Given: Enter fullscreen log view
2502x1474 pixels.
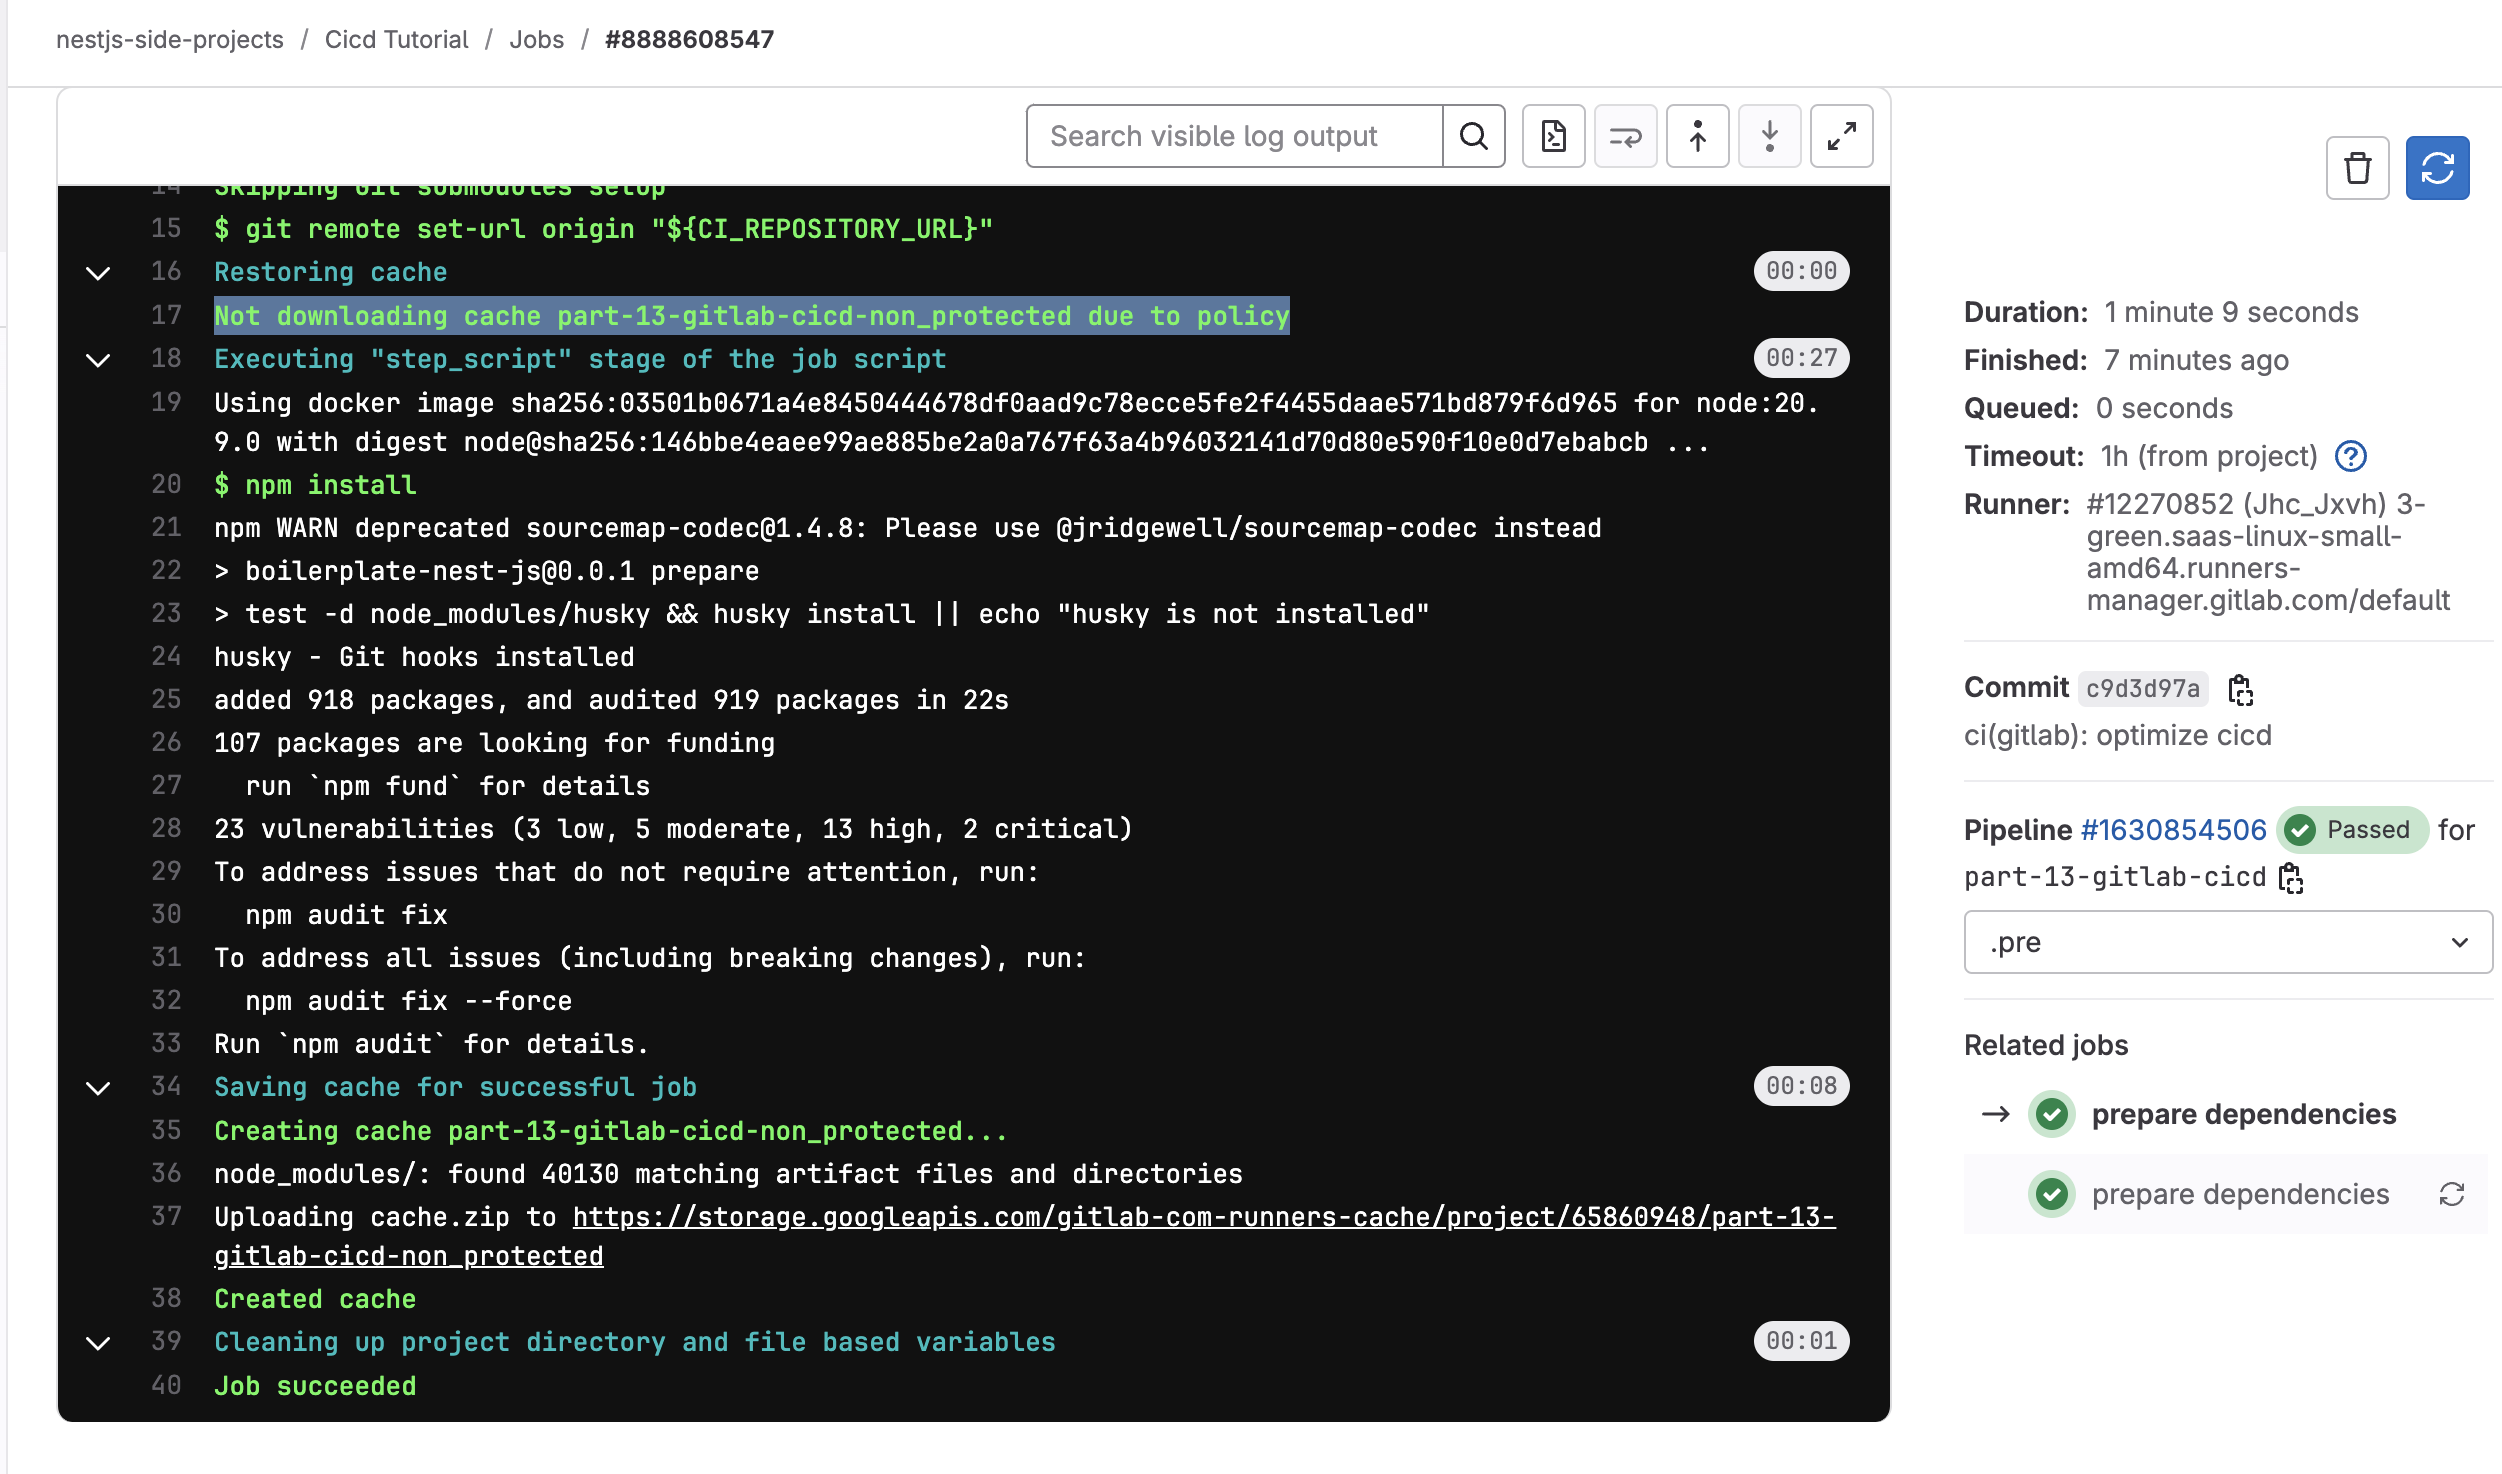Looking at the screenshot, I should (x=1841, y=136).
